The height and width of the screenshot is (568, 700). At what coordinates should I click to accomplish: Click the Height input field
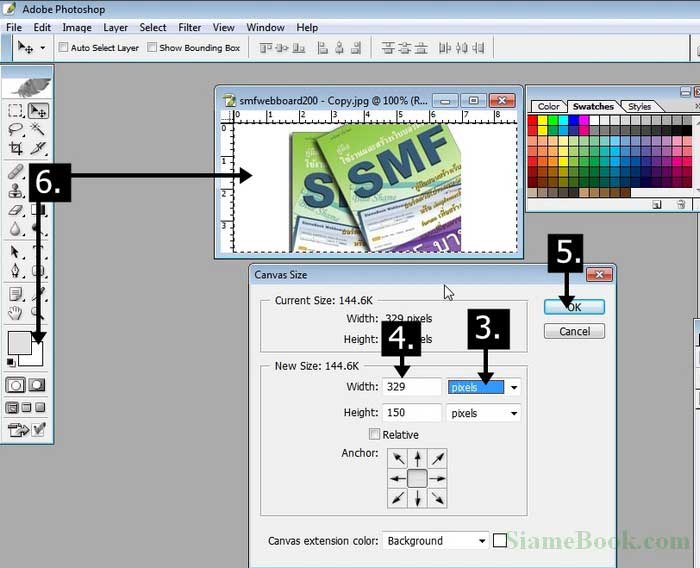412,413
